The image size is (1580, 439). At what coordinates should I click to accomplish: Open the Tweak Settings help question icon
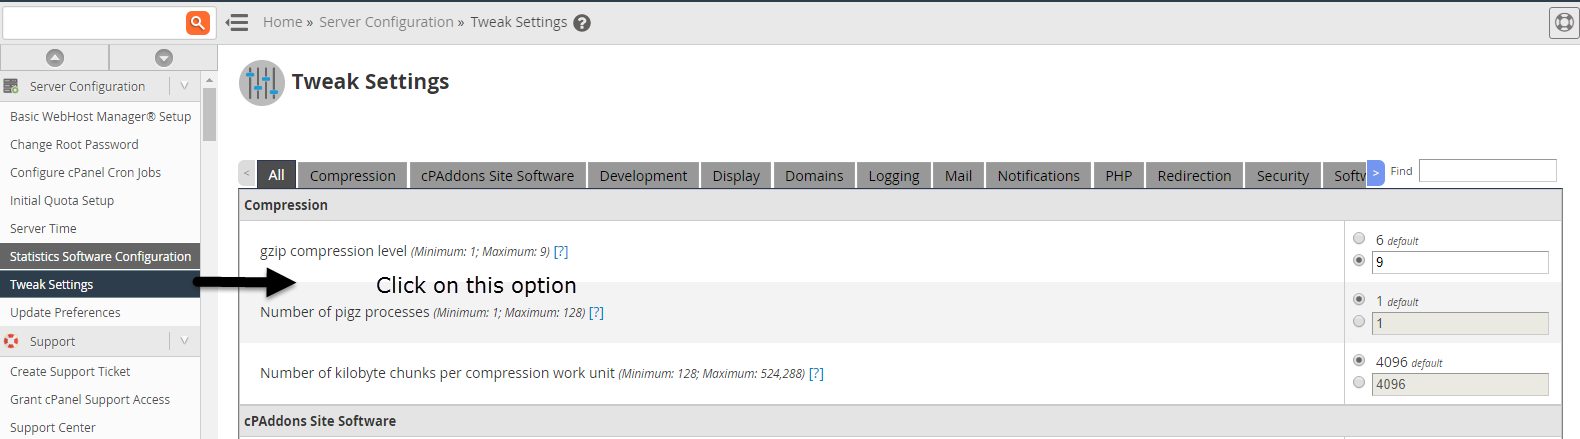click(x=582, y=23)
